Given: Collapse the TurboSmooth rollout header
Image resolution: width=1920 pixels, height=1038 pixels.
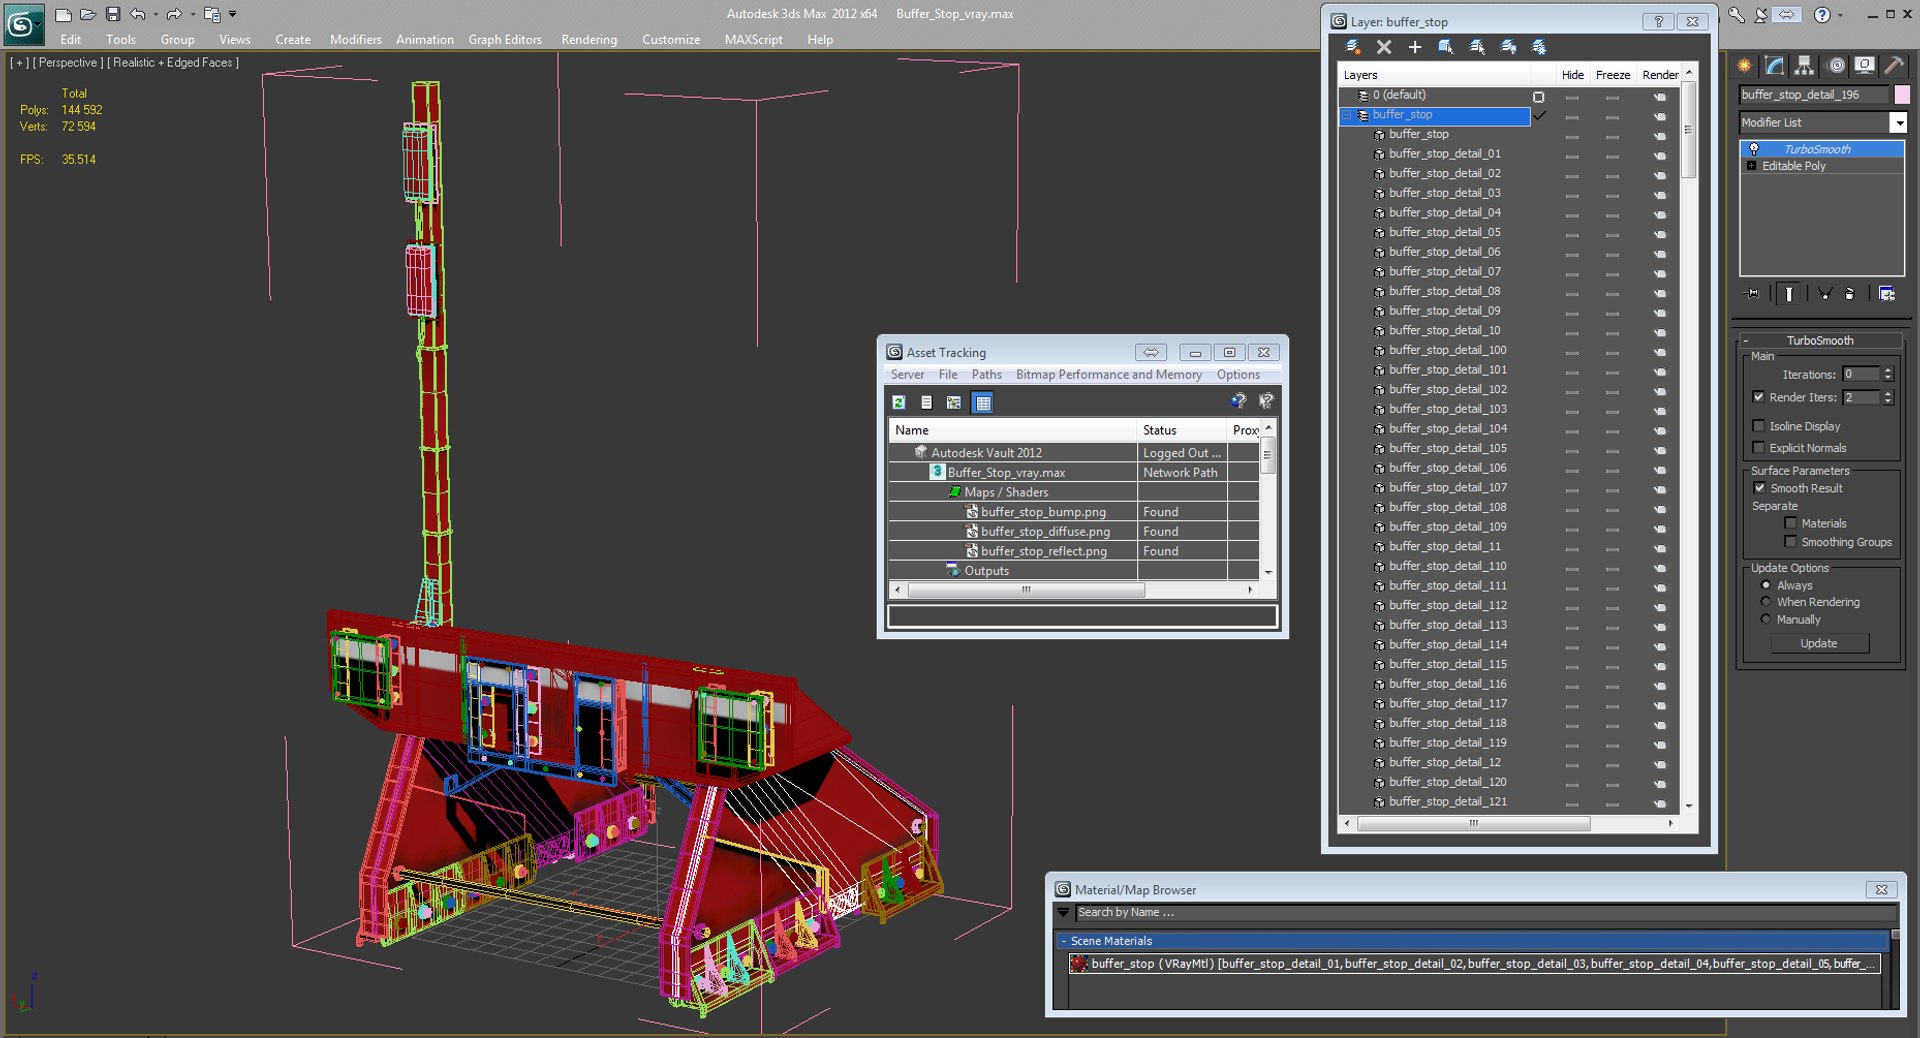Looking at the screenshot, I should coord(1819,340).
